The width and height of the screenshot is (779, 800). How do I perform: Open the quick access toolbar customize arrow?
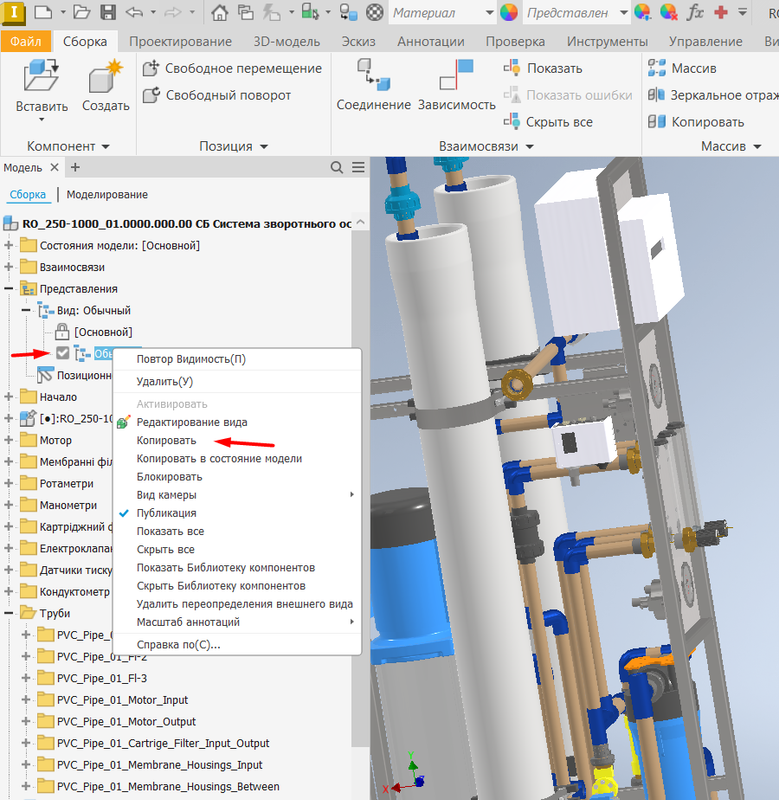click(x=742, y=12)
